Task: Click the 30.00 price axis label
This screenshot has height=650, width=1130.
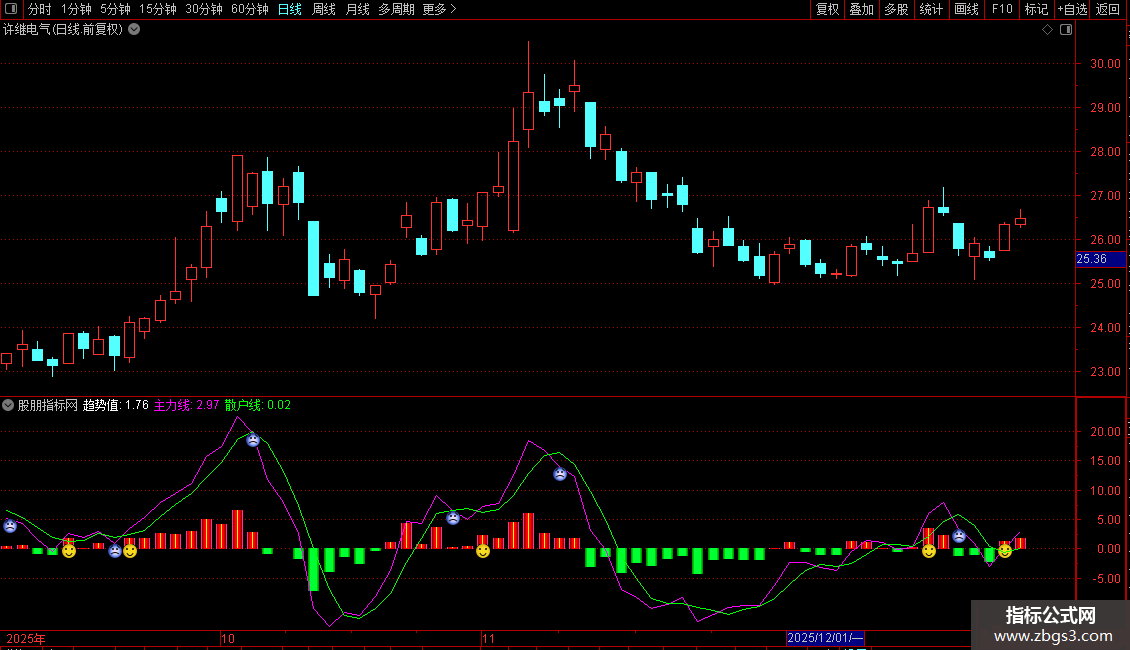Action: click(1105, 63)
